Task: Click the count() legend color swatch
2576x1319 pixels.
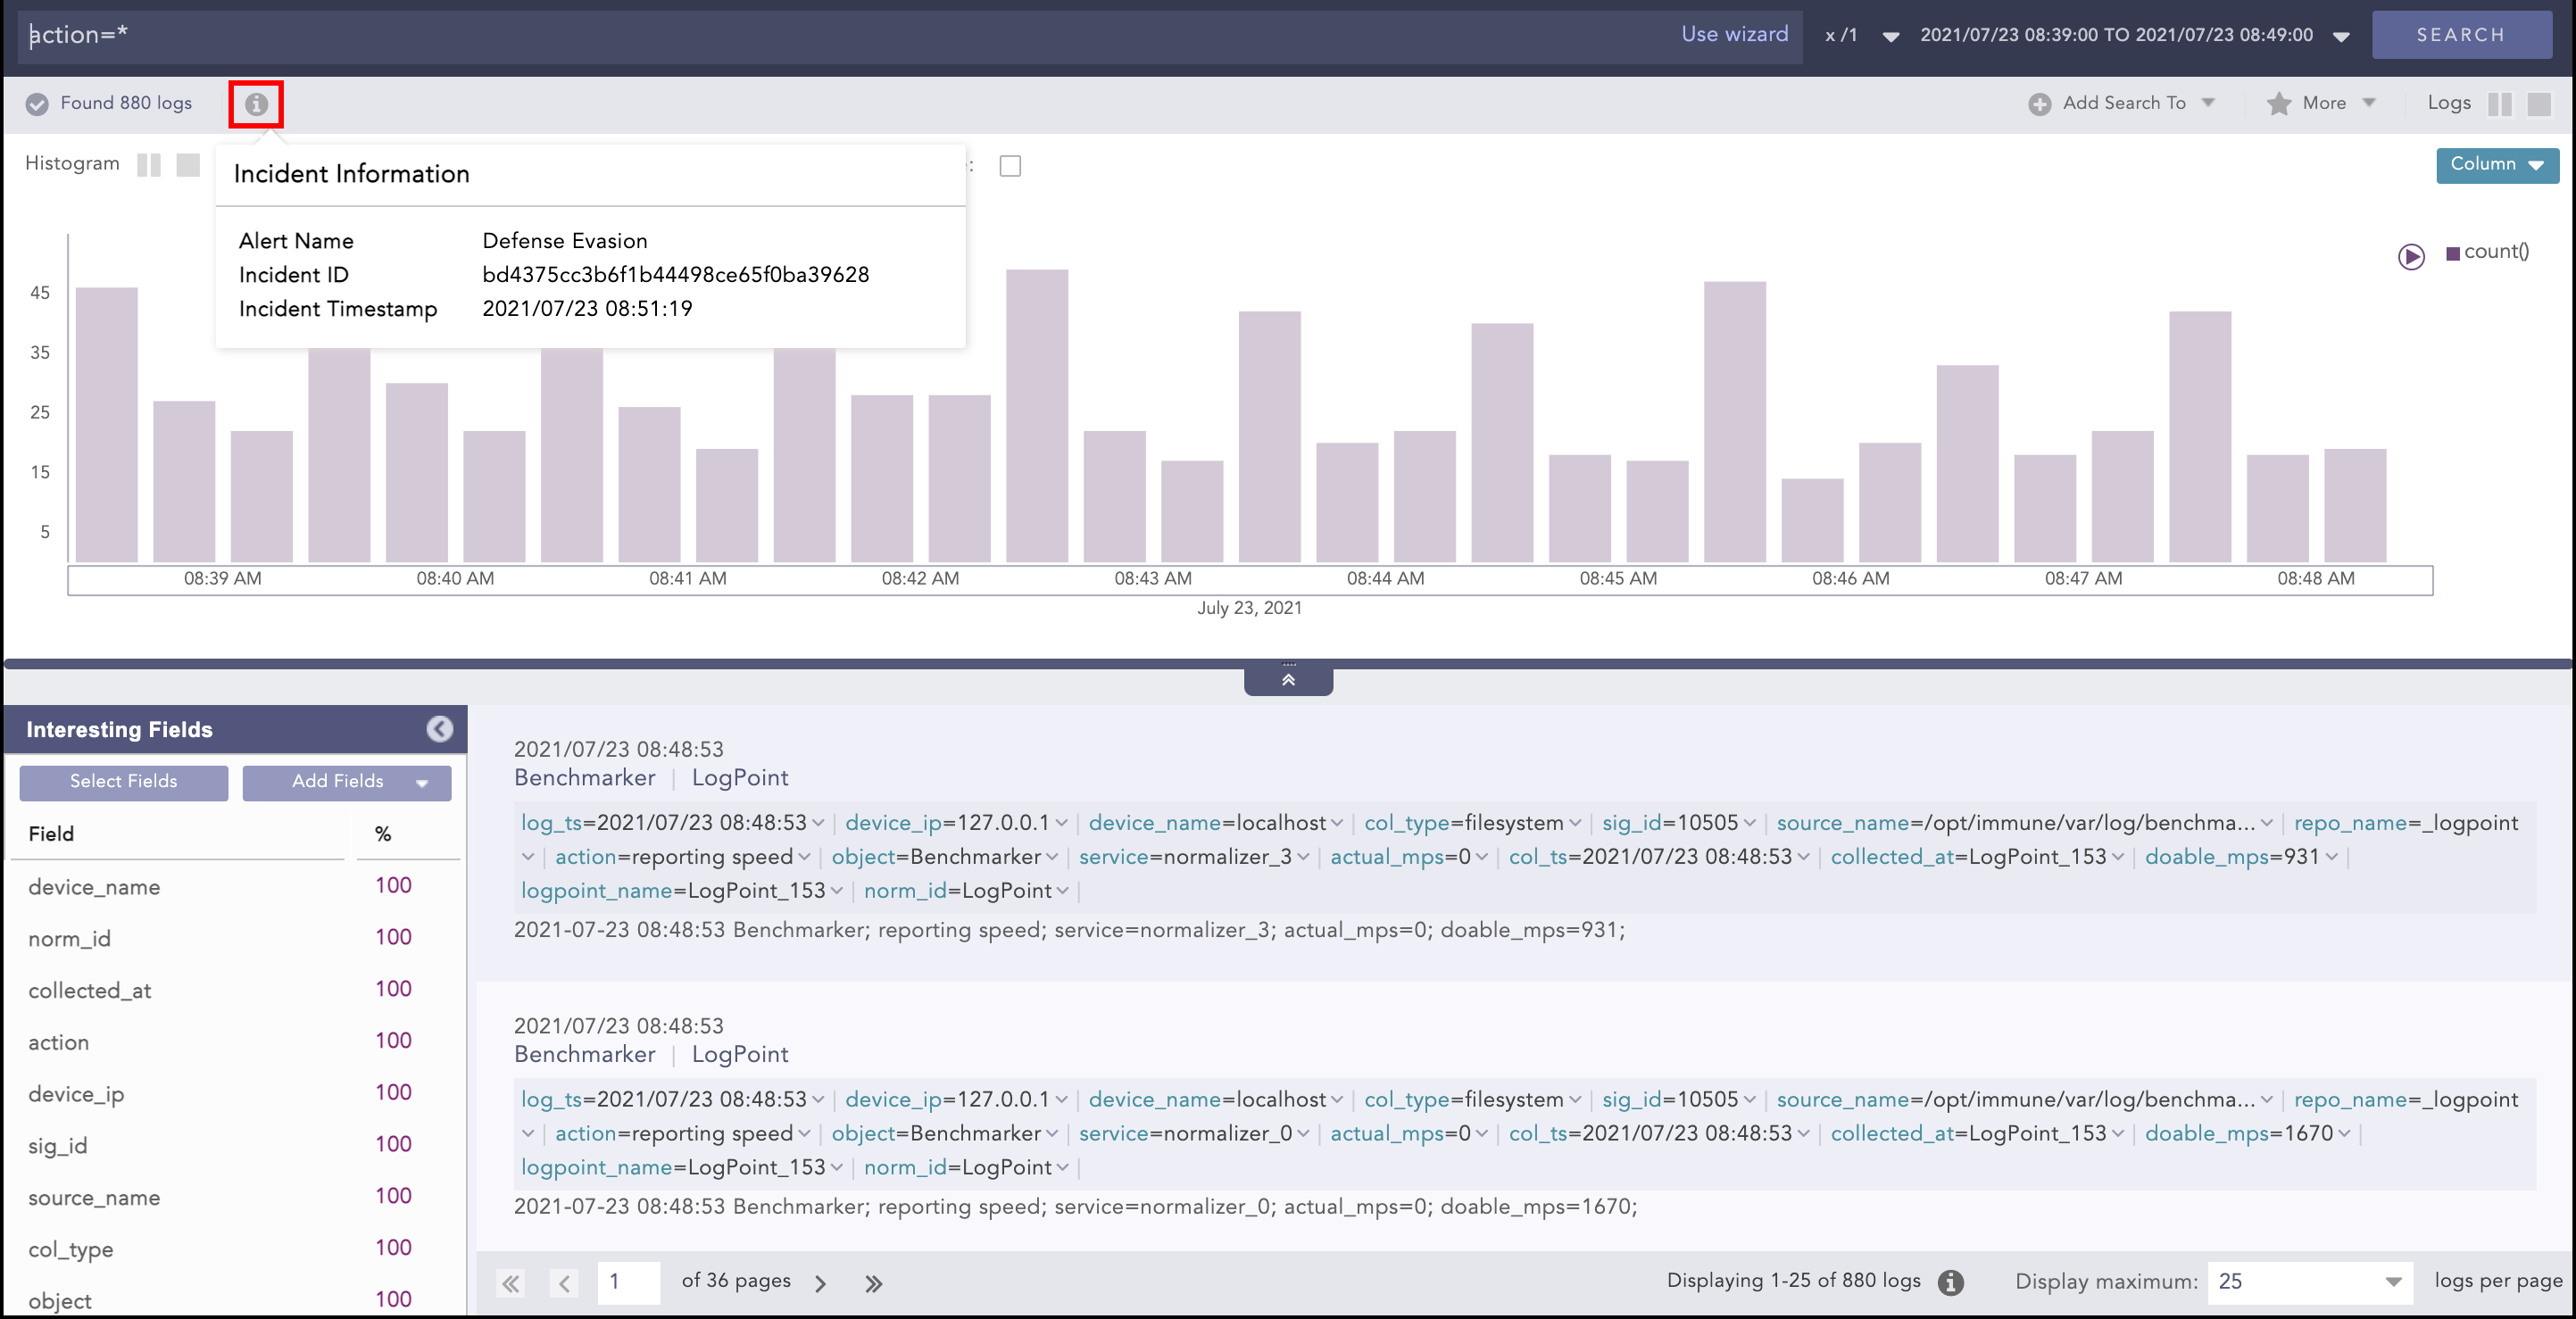Action: (x=2452, y=254)
